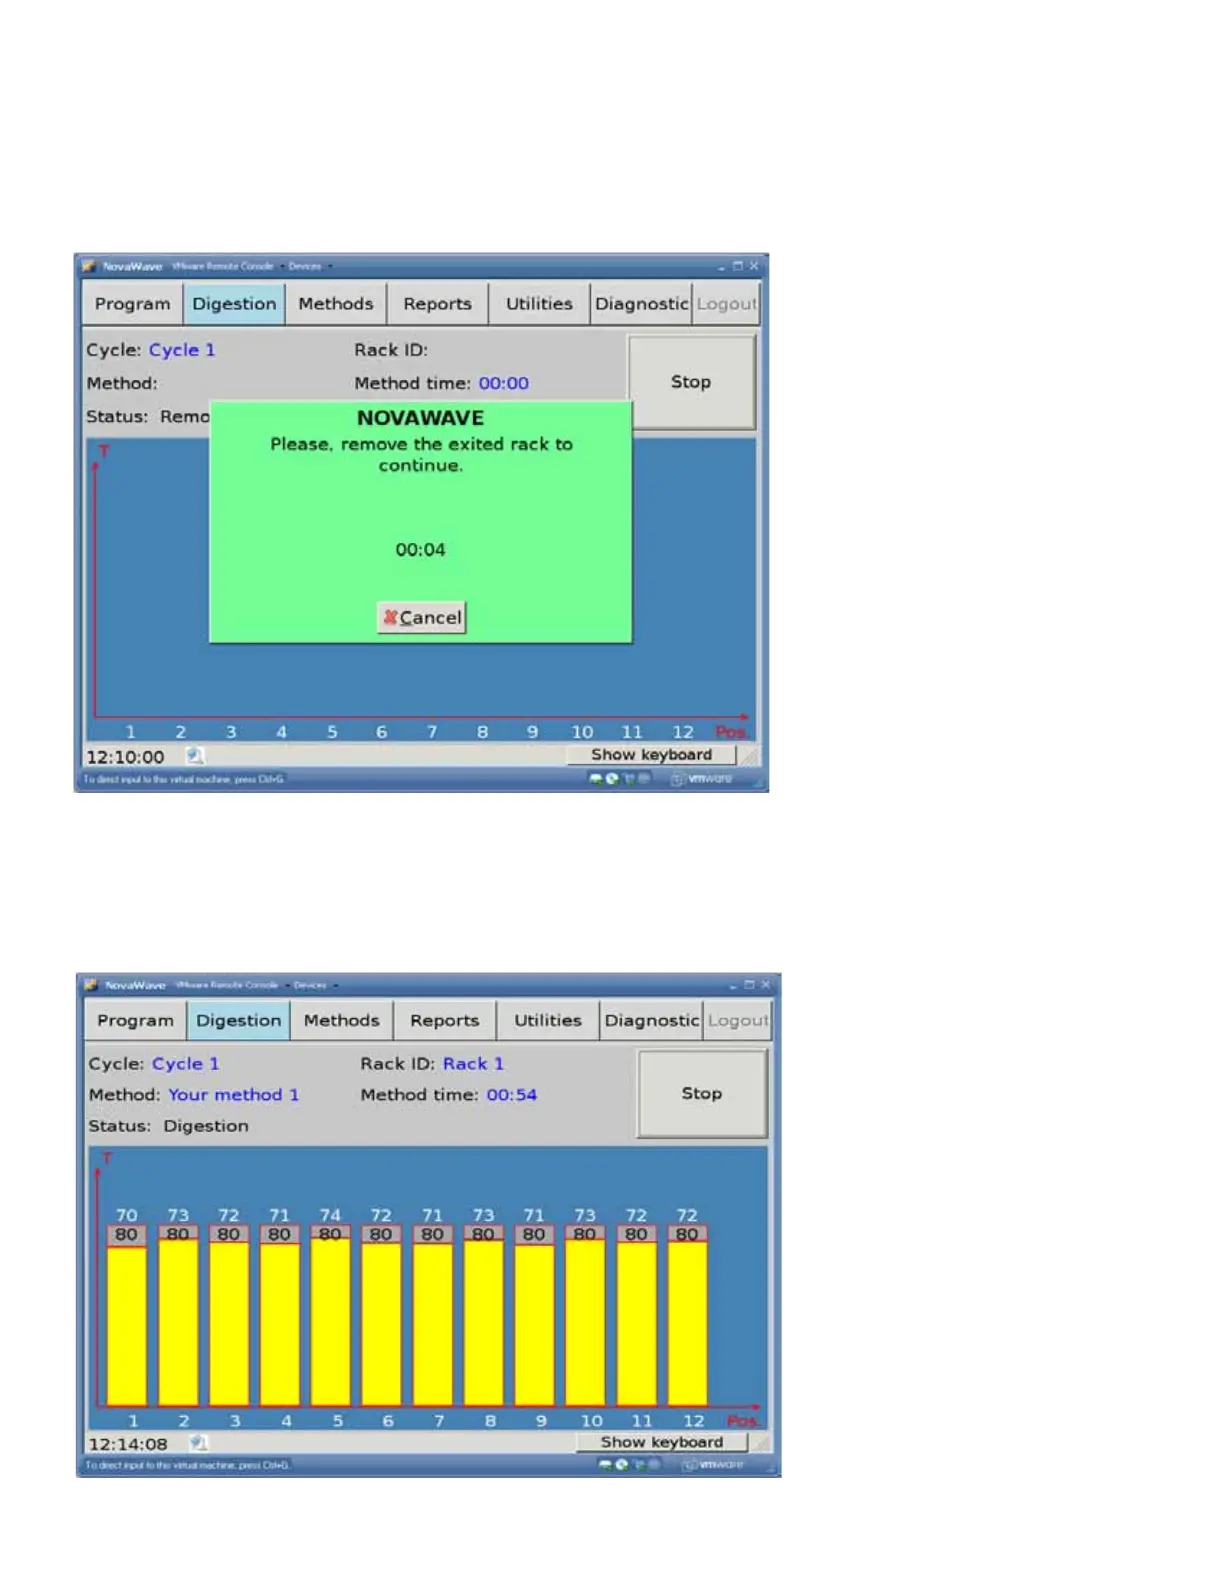
Task: Maximize the window showing the green NOVAWAVE dialog
Action: [738, 266]
